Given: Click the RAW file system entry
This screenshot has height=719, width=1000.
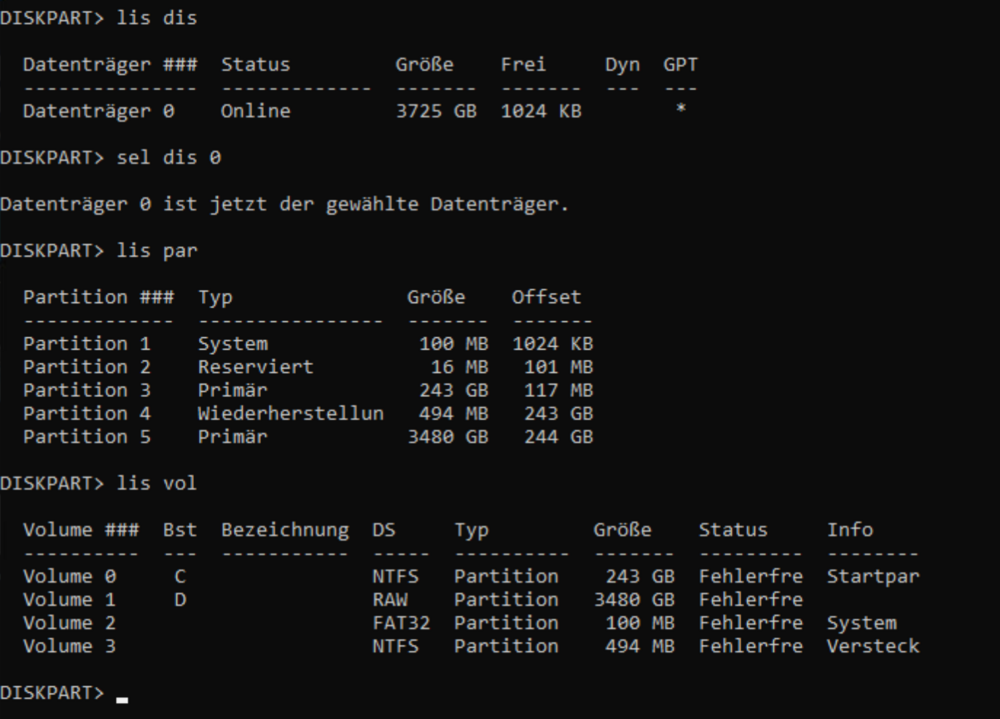Looking at the screenshot, I should 390,600.
